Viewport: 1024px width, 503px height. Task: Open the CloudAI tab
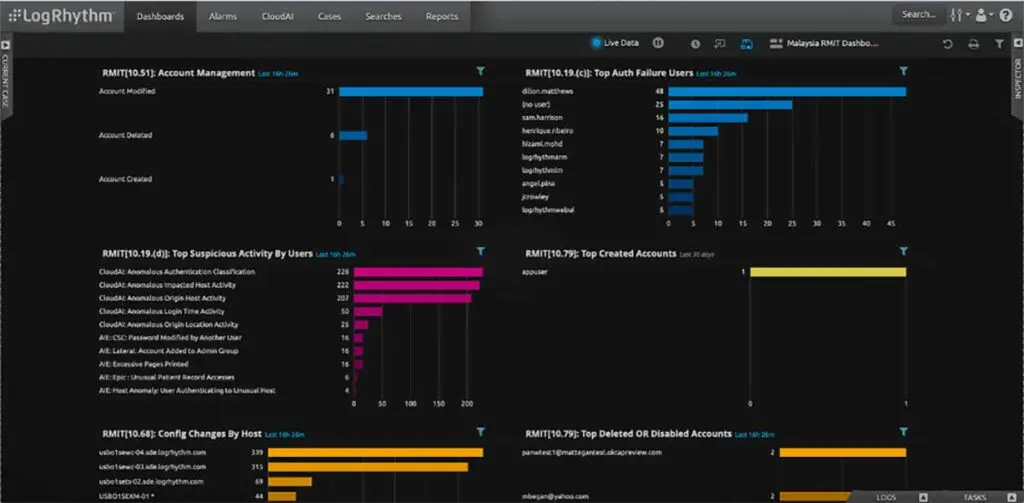tap(276, 16)
